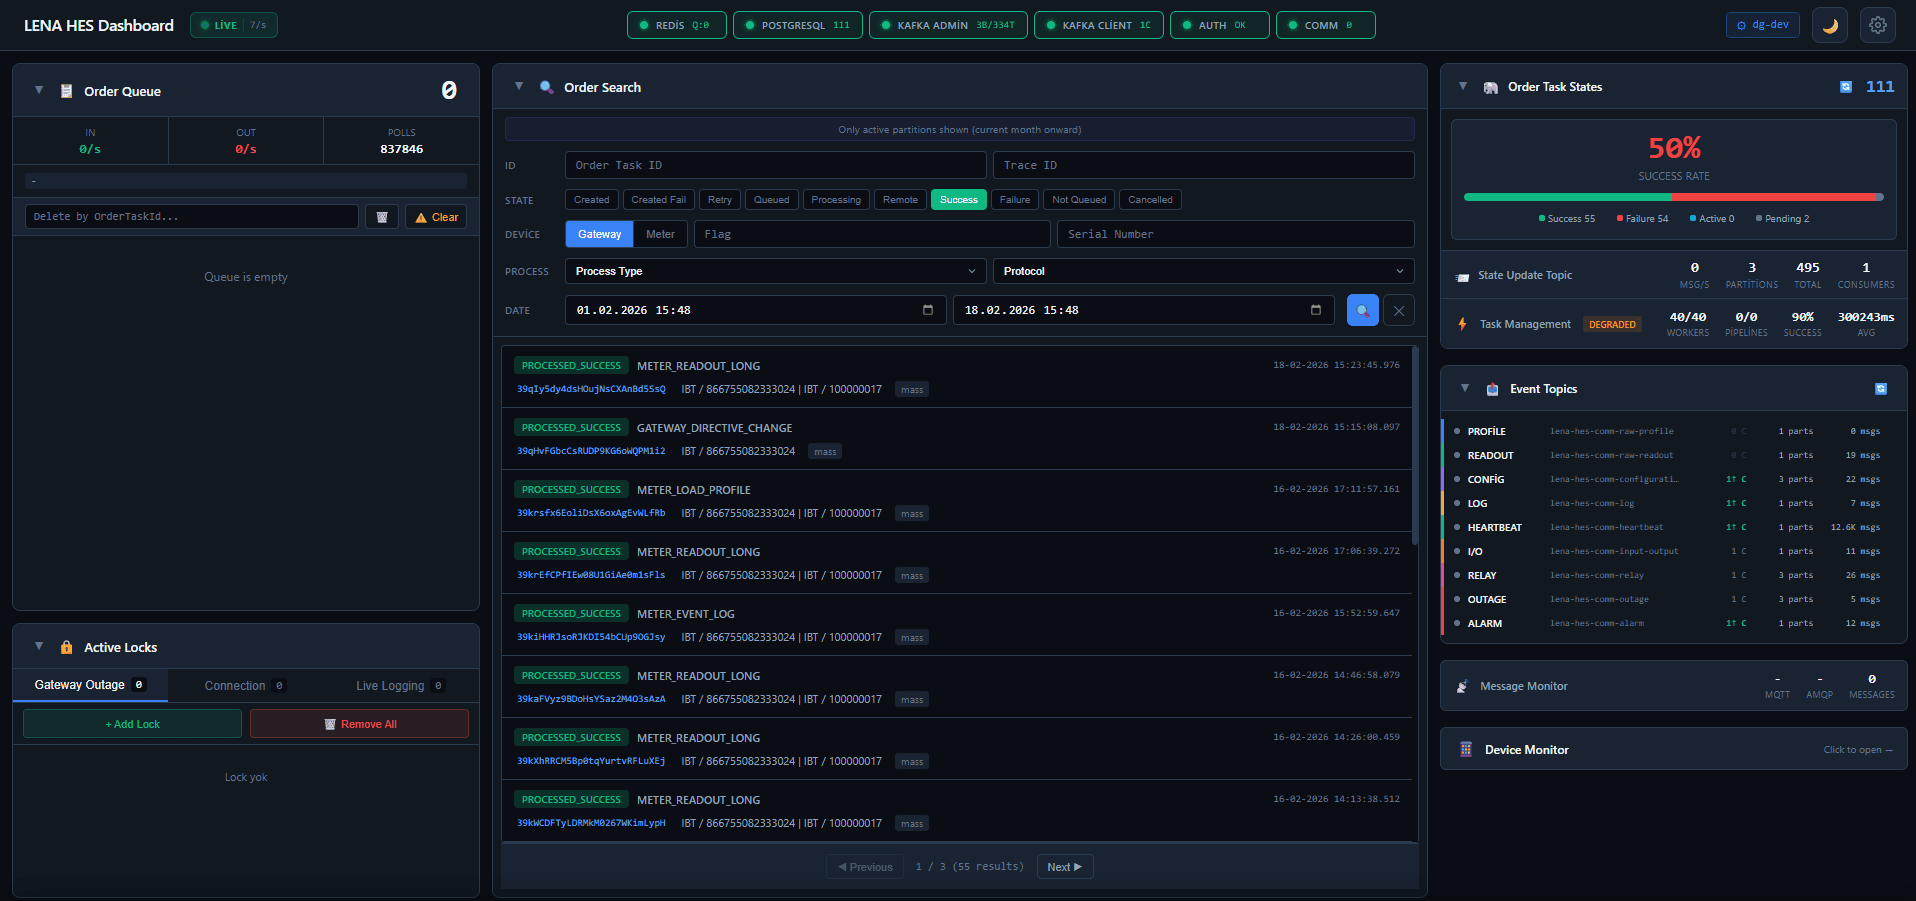Refresh Order Task States with refresh icon
This screenshot has width=1916, height=901.
(x=1845, y=87)
